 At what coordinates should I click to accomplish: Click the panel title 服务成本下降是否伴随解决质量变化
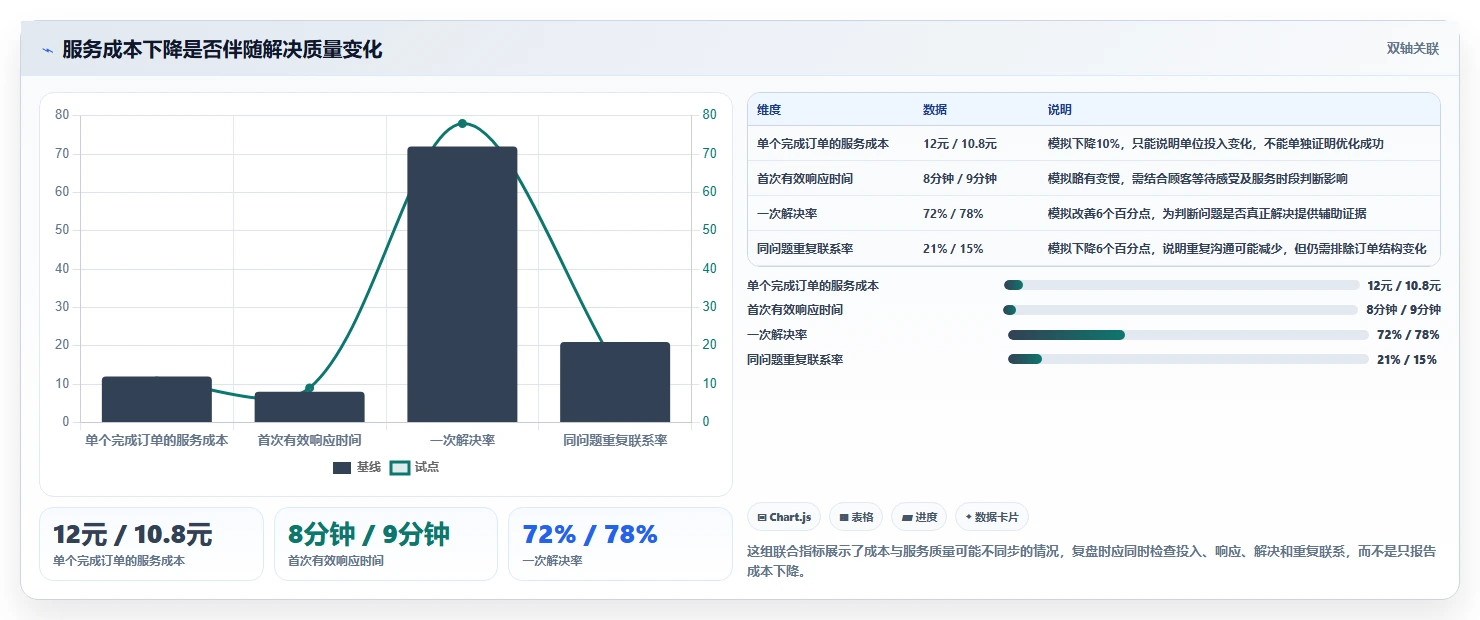(222, 50)
